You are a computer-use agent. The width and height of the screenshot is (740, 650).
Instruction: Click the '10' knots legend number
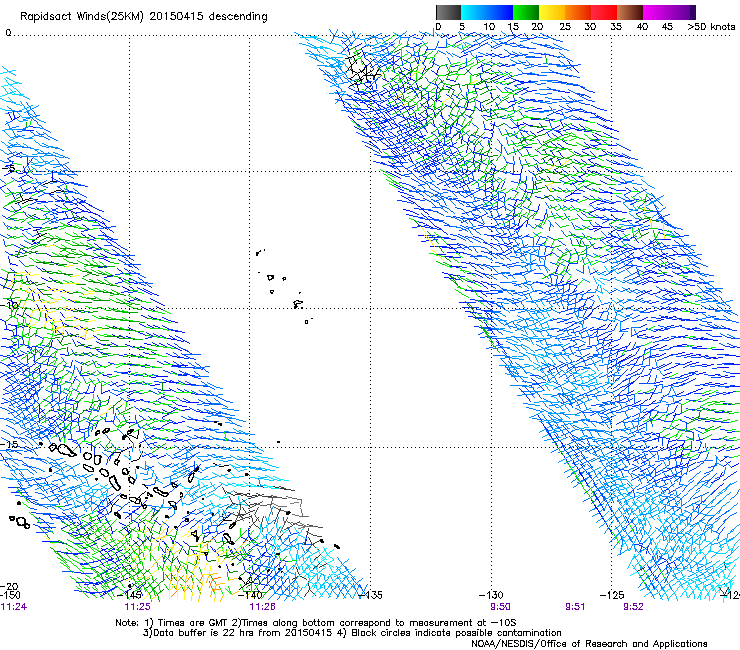pos(489,27)
